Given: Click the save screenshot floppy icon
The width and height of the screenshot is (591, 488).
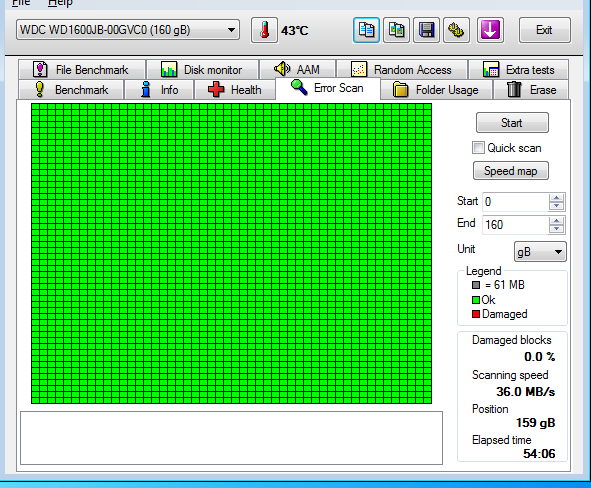Looking at the screenshot, I should [426, 30].
